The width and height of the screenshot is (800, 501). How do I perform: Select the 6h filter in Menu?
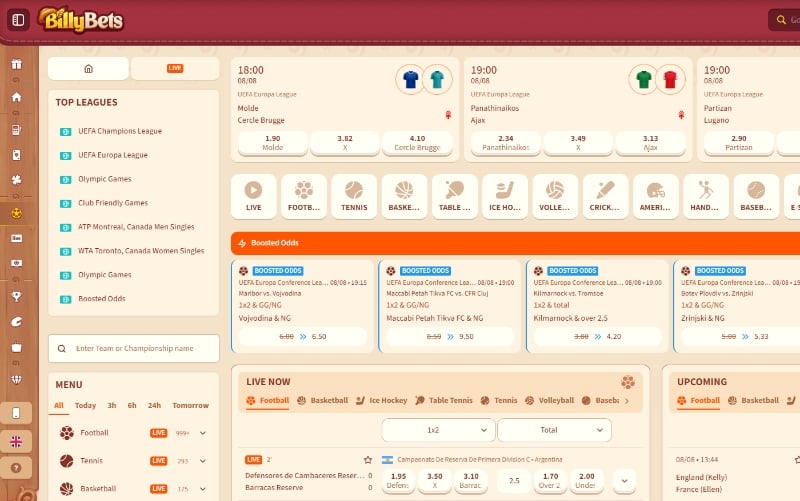[132, 406]
